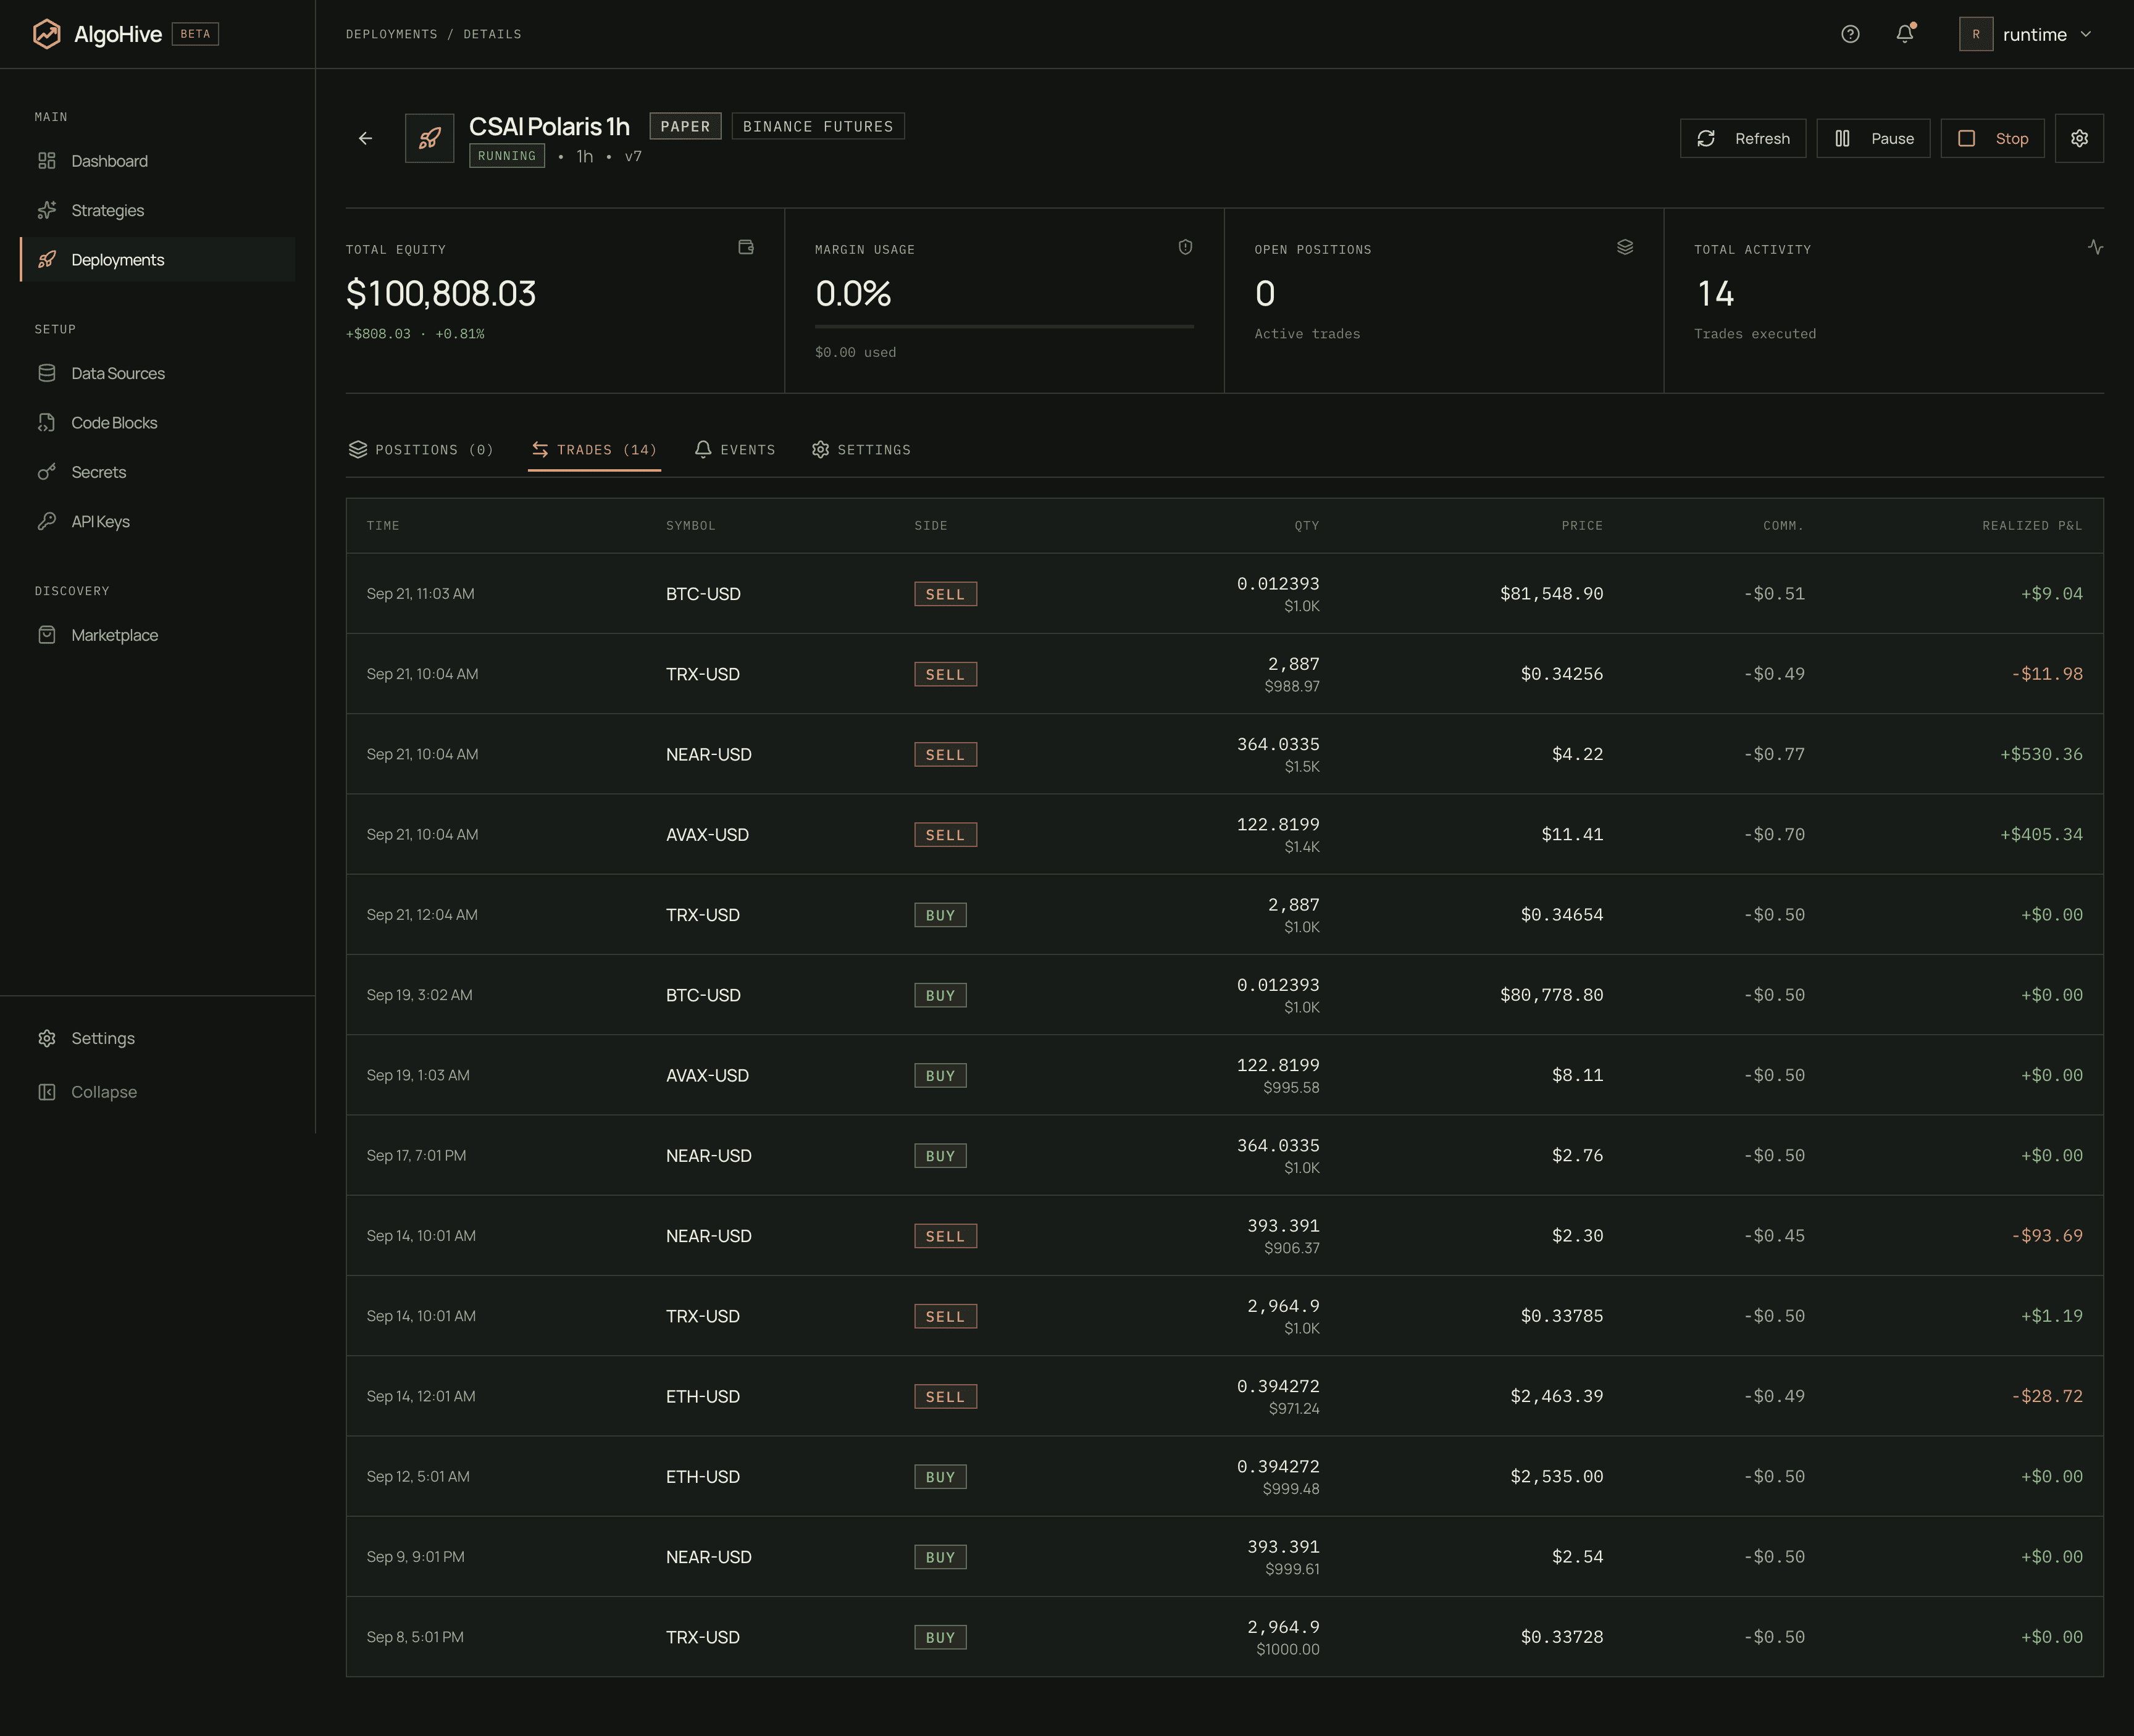The width and height of the screenshot is (2134, 1736).
Task: Click the Refresh button
Action: 1743,138
